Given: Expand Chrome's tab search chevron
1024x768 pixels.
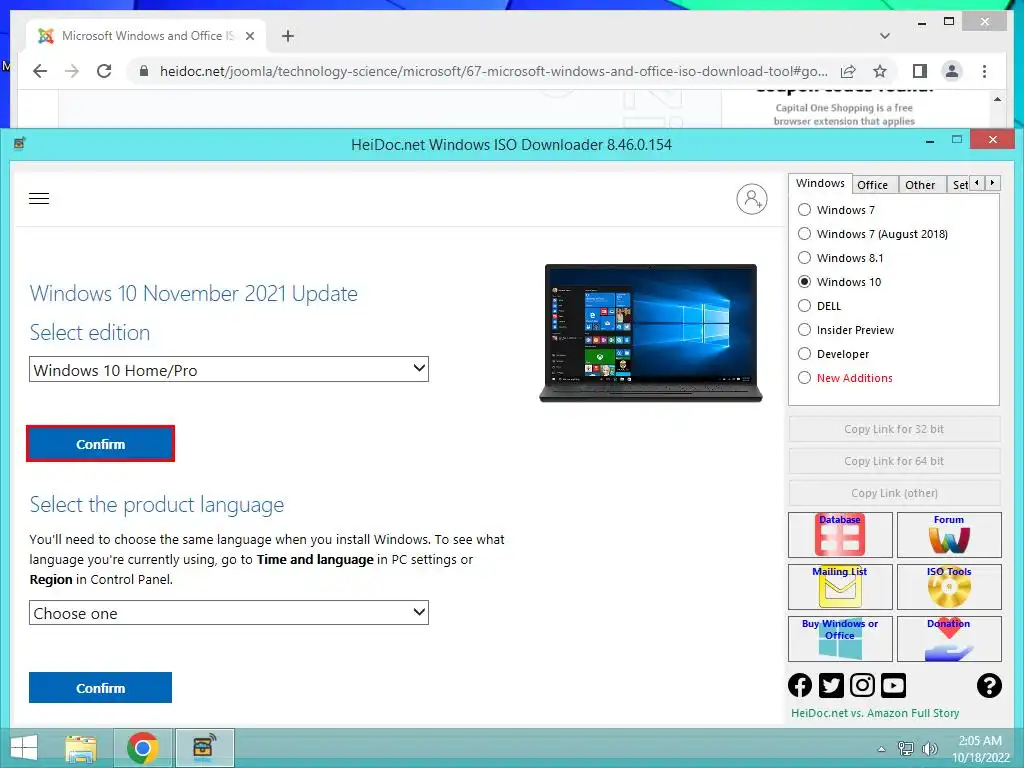Looking at the screenshot, I should 885,36.
